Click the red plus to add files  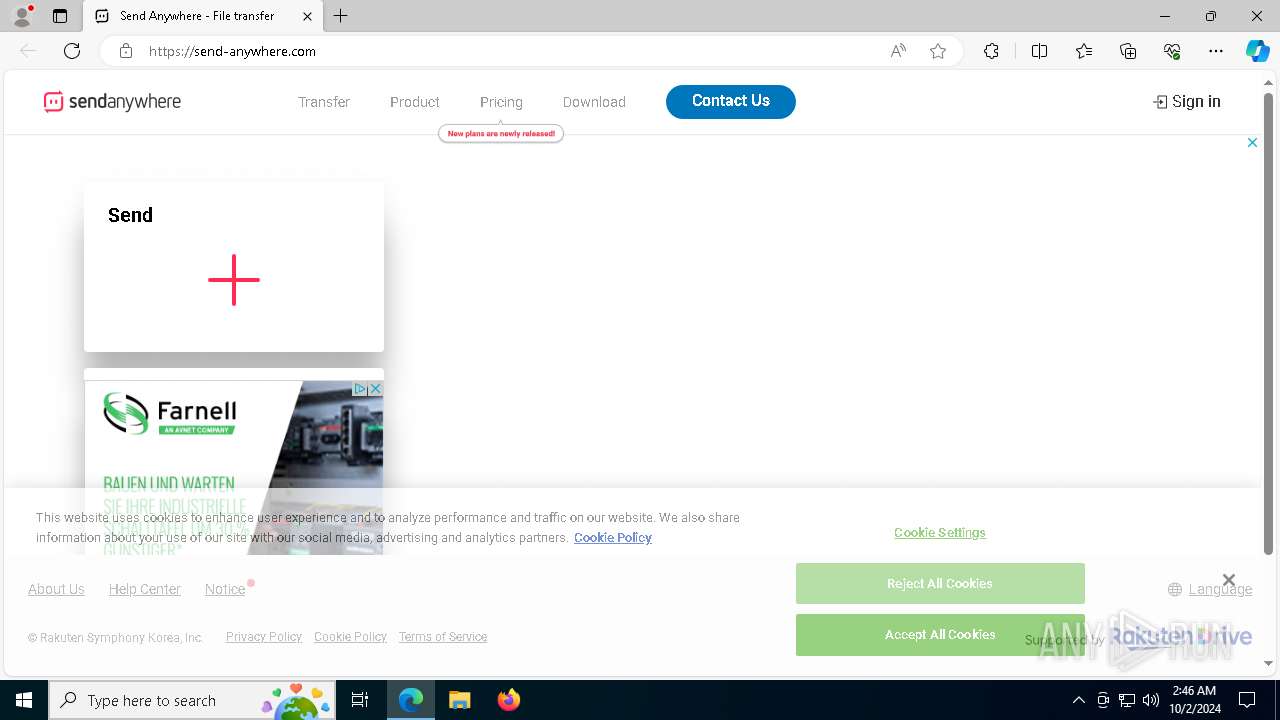point(234,280)
